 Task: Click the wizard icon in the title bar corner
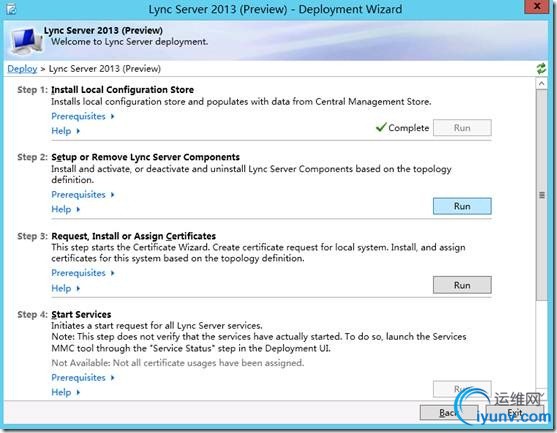[x=11, y=9]
